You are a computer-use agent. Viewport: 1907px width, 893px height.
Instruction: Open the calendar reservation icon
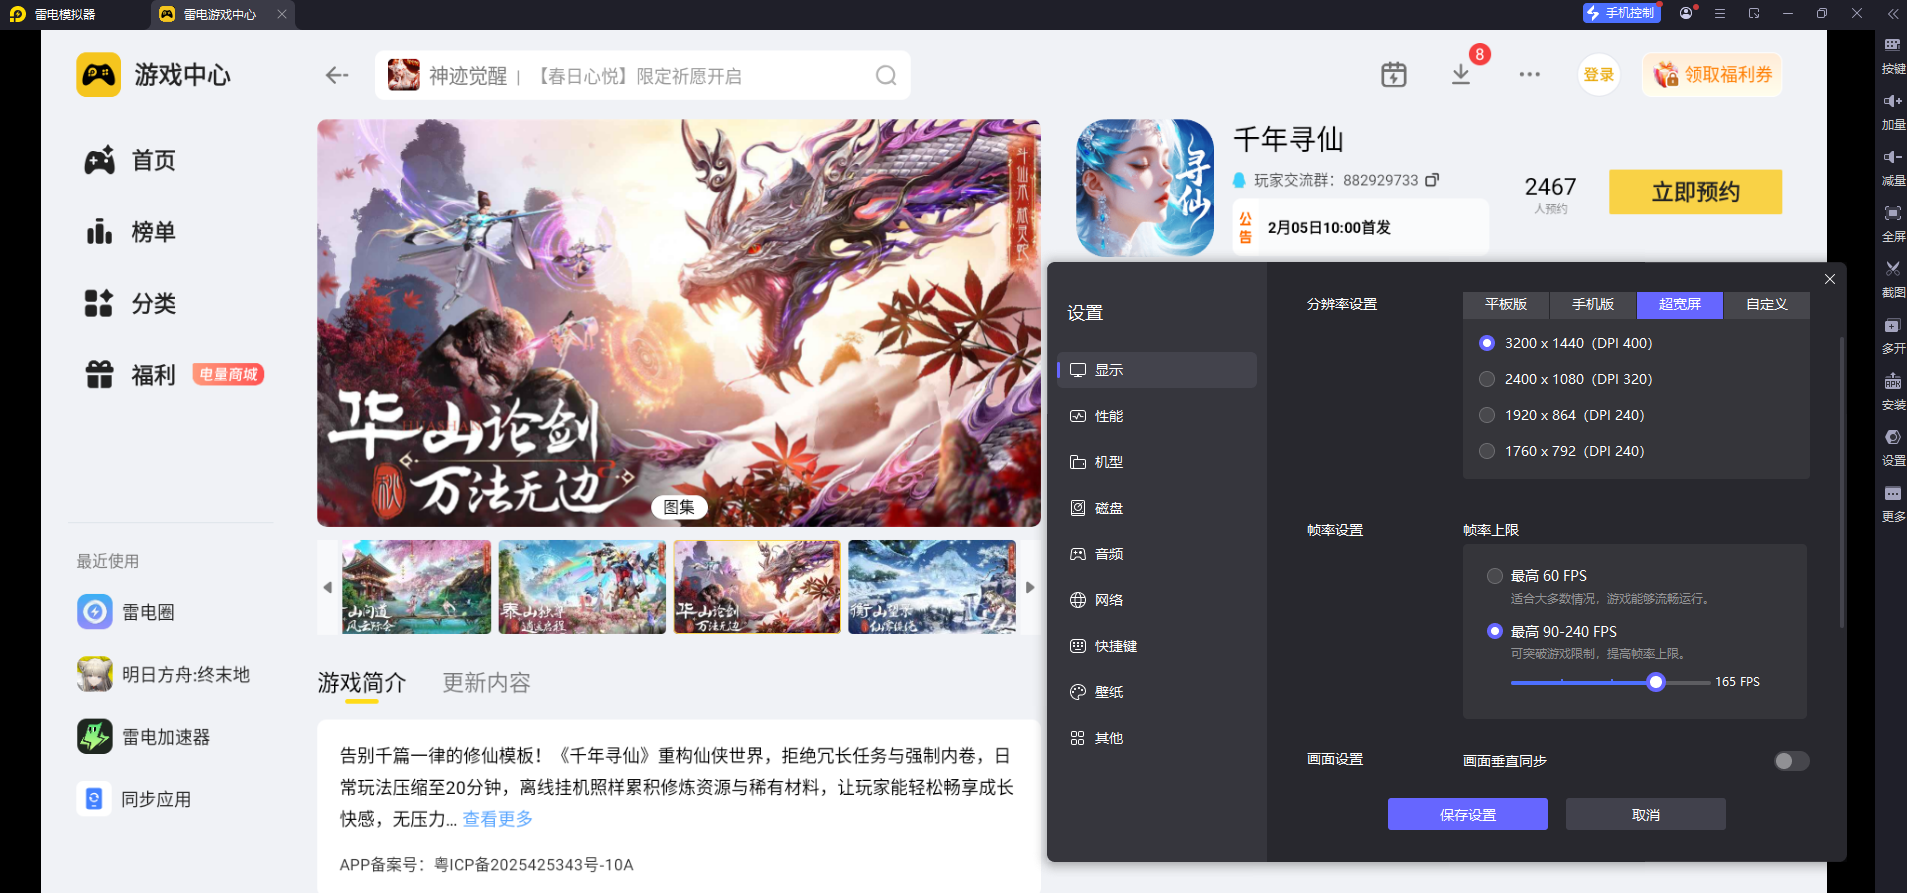[1394, 75]
